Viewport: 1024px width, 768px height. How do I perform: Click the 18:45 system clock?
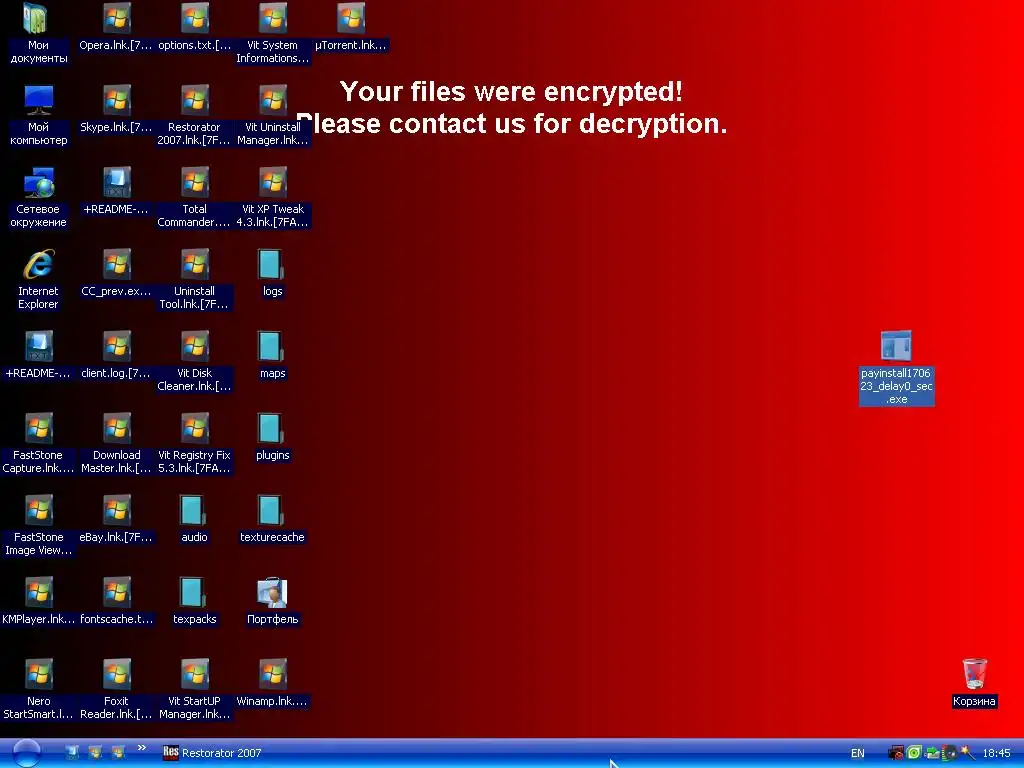tap(997, 753)
